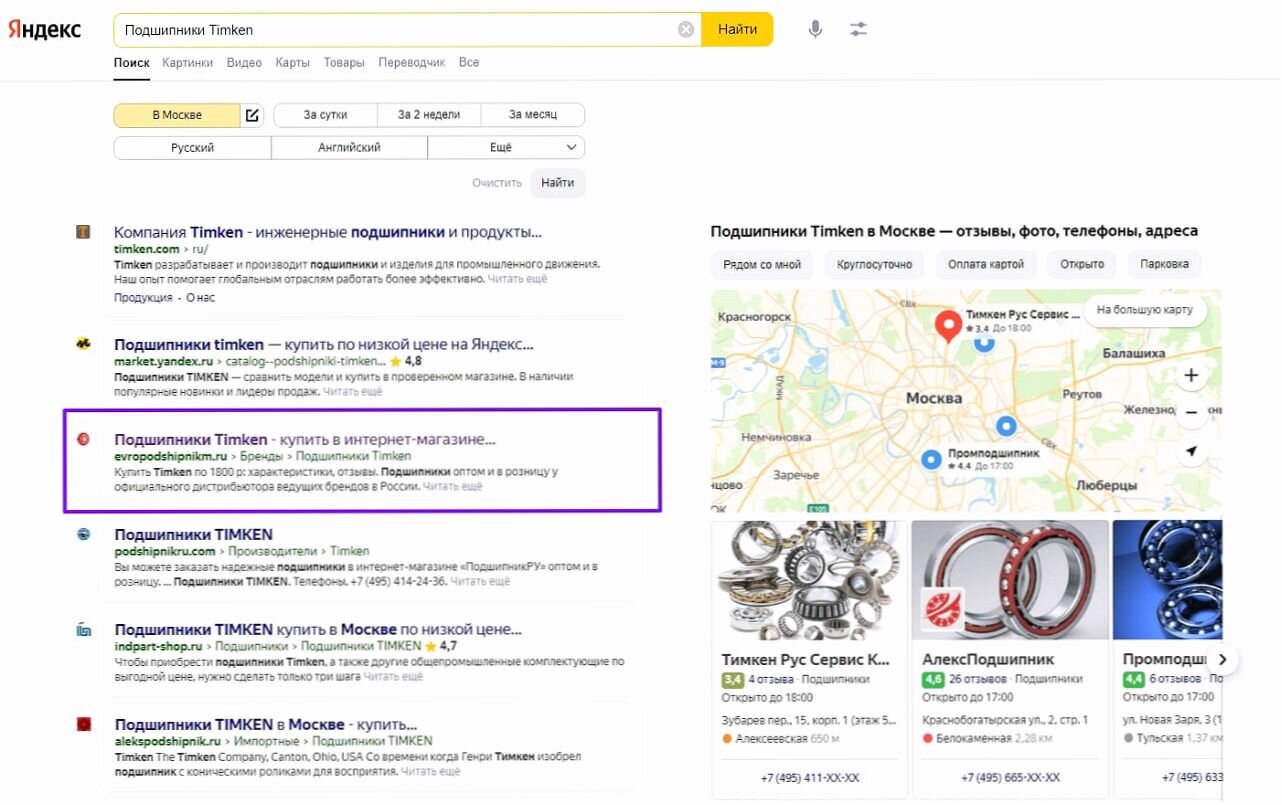Screen dimensions: 1282x805
Task: Click the indpart-shop.ru favicon
Action: click(x=84, y=629)
